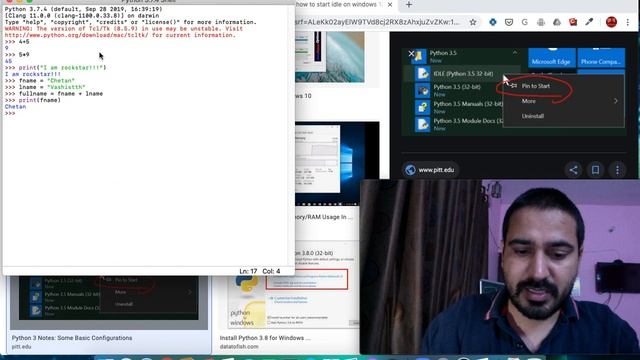Click the python.org tcltk URL in the warning

point(77,36)
